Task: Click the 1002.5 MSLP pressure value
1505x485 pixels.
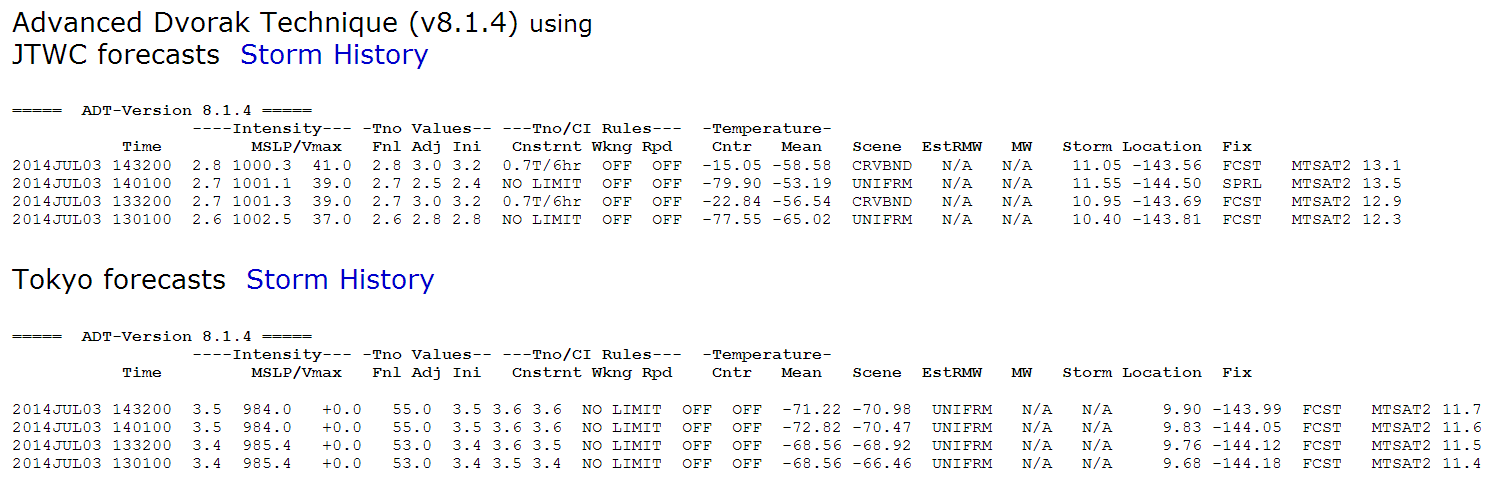Action: [261, 219]
